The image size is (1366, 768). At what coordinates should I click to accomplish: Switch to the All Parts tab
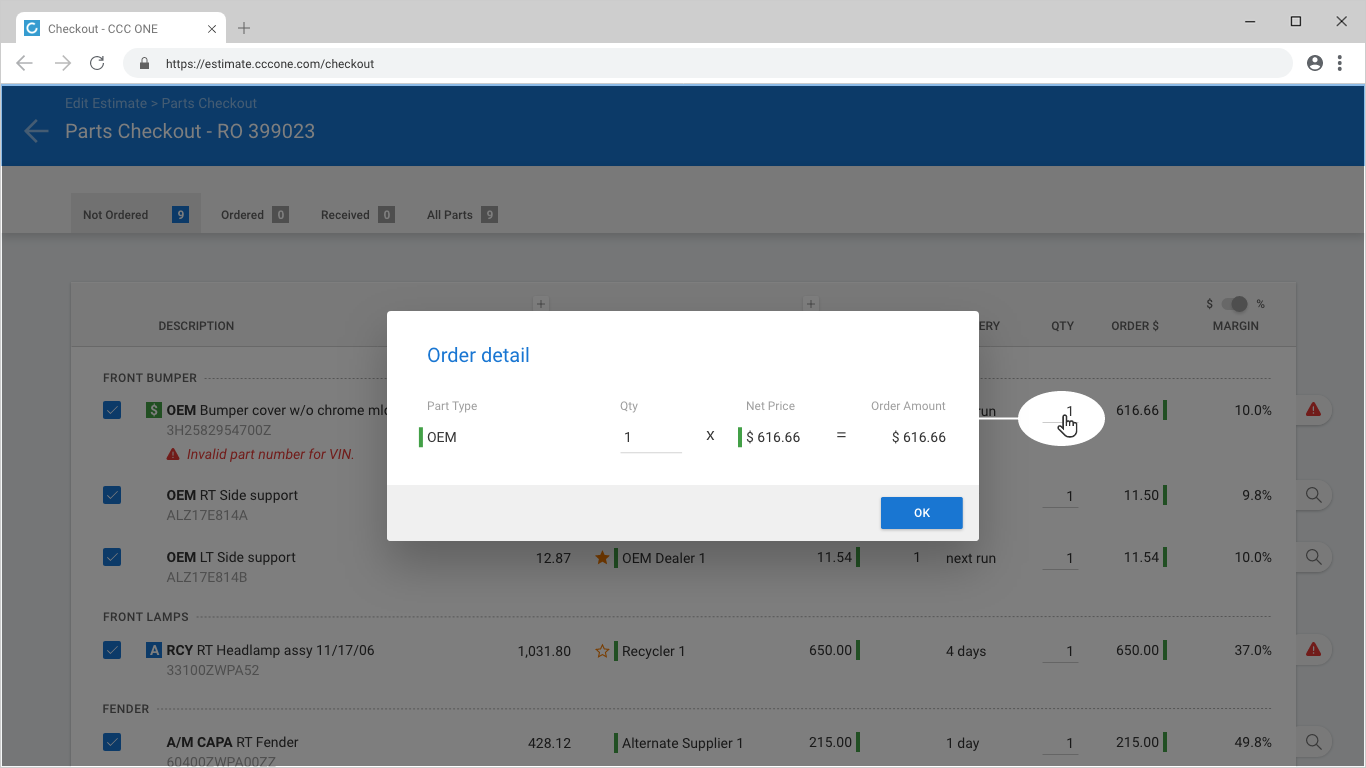coord(462,214)
